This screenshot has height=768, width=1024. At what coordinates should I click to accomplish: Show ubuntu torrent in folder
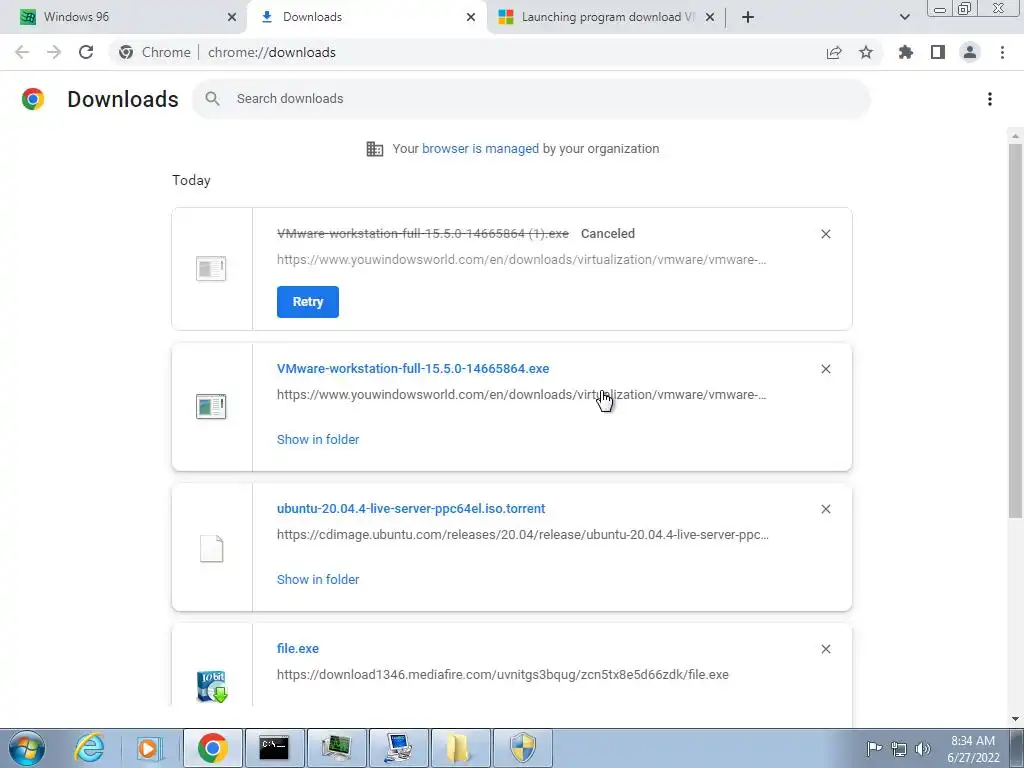(318, 579)
